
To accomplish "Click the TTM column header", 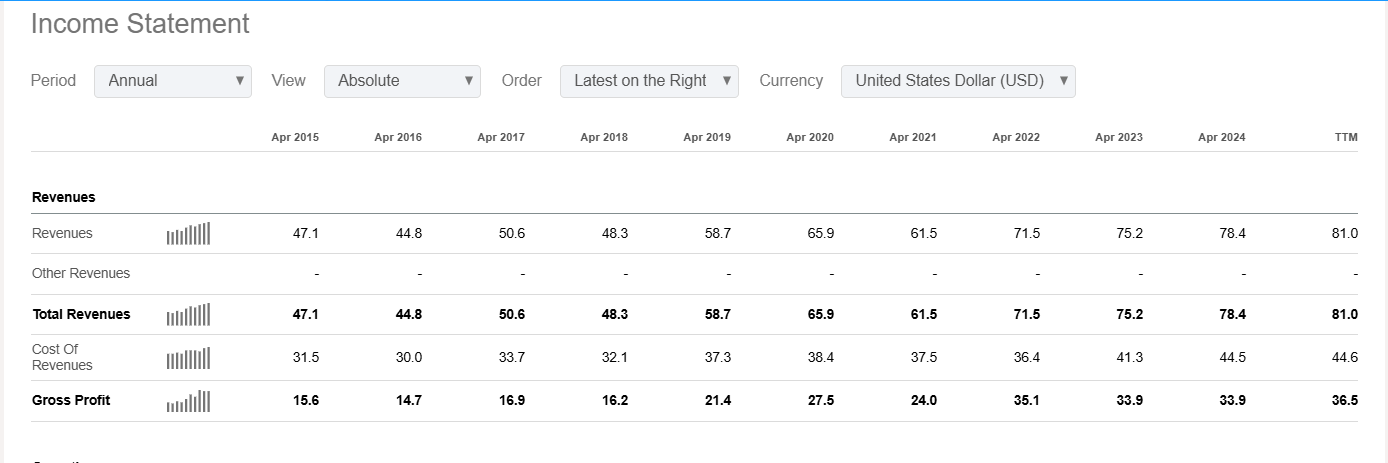I will [x=1346, y=137].
